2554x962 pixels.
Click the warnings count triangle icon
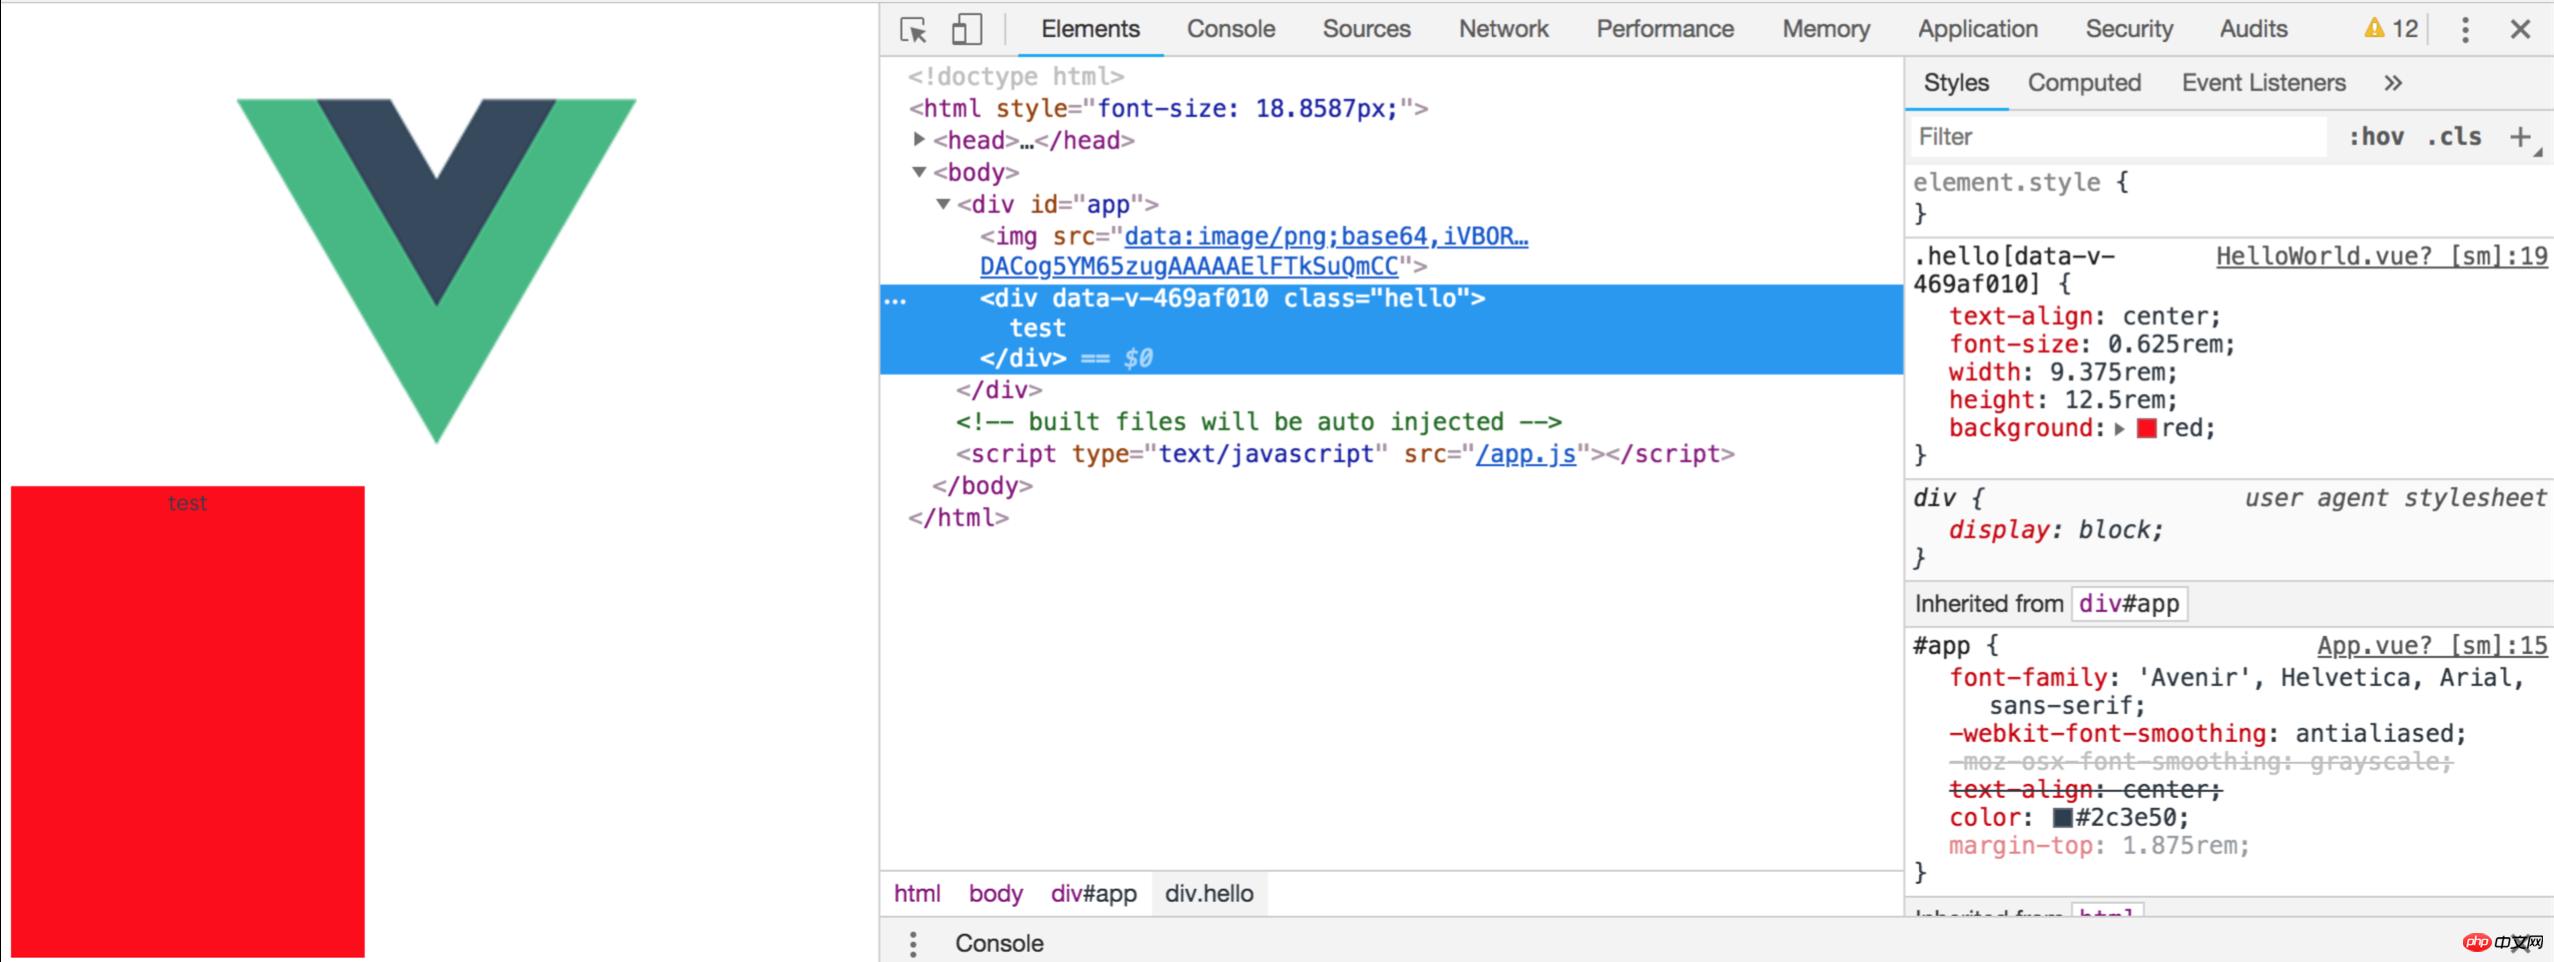(2374, 29)
